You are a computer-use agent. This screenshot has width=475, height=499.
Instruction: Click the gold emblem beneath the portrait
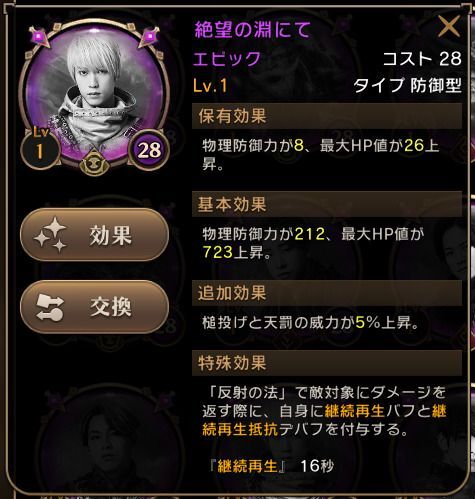(x=95, y=162)
